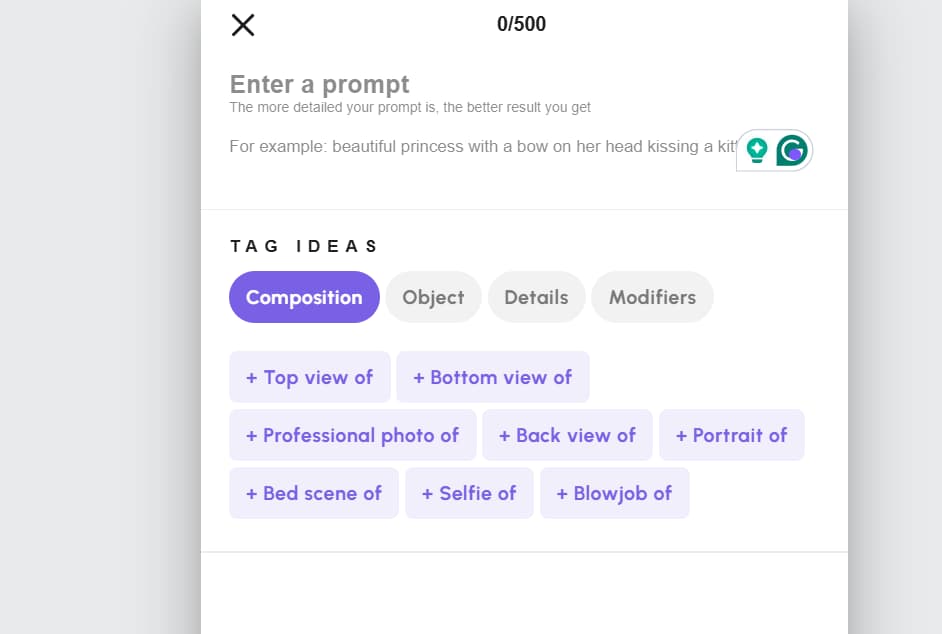Close the prompt dialog with the X icon
The height and width of the screenshot is (634, 942).
click(243, 25)
